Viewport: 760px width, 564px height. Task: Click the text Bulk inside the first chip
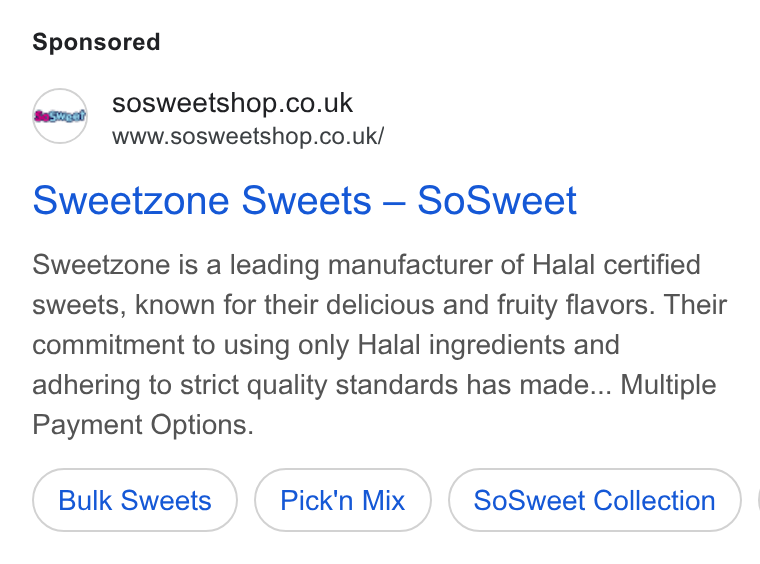pyautogui.click(x=85, y=500)
